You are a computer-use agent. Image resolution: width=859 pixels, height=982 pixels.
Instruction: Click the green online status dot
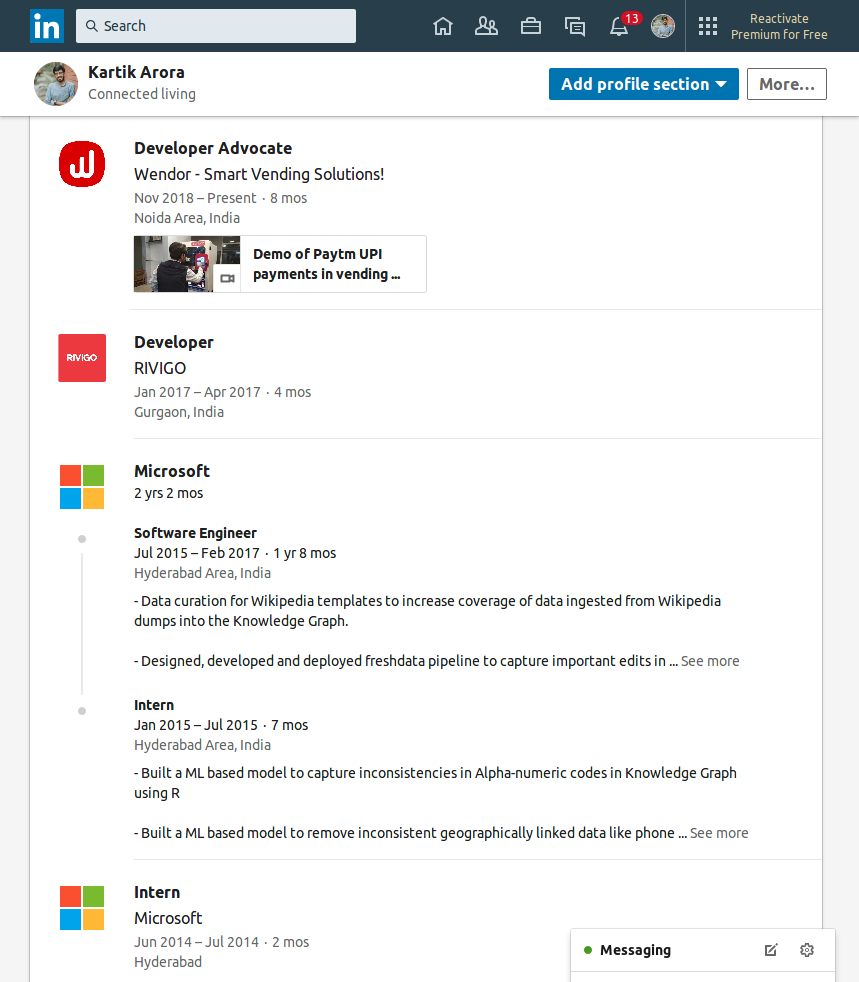point(588,950)
